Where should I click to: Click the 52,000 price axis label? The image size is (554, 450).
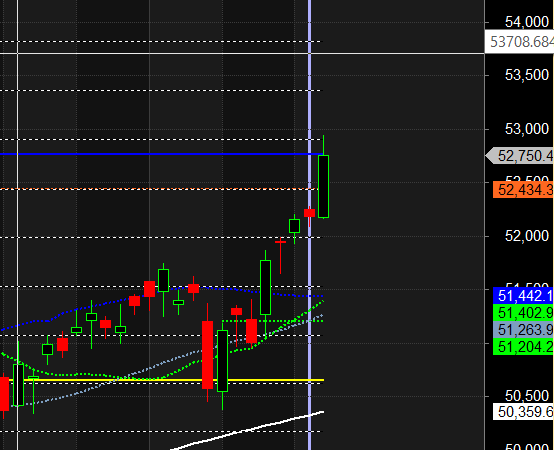[x=526, y=236]
